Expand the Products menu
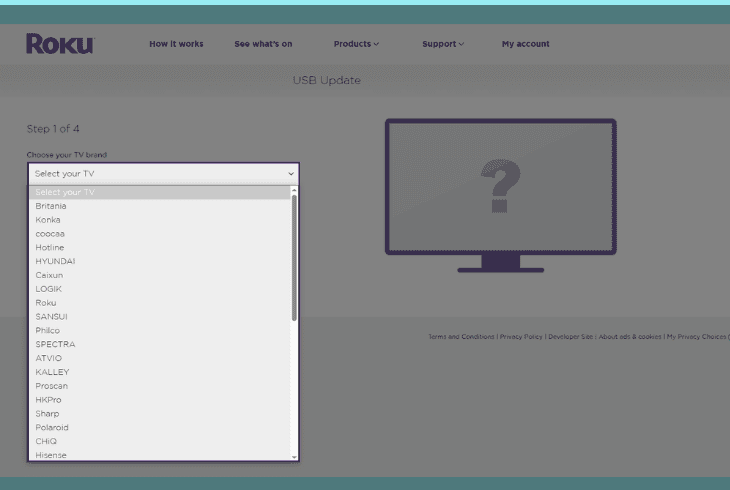This screenshot has height=490, width=730. click(x=356, y=44)
